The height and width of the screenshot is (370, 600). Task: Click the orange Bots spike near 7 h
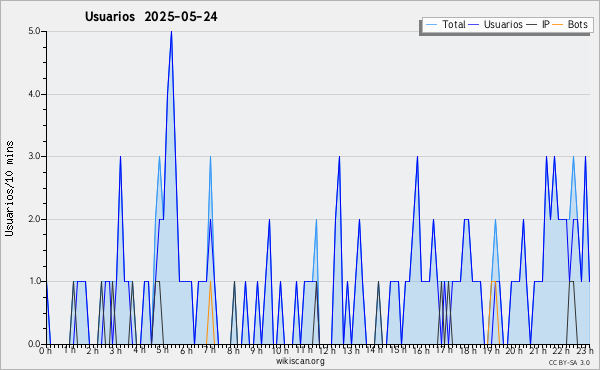click(210, 313)
